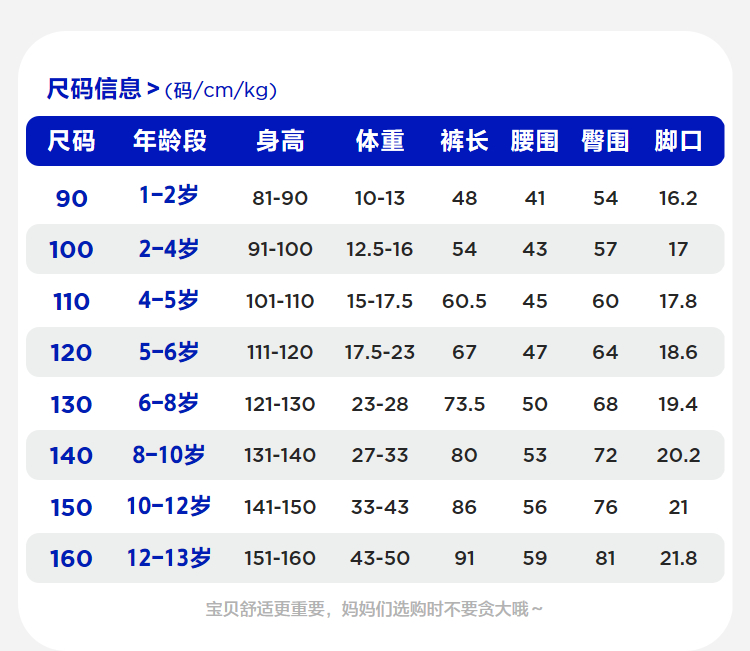
Task: Click the height value 141-150
Action: click(x=280, y=508)
